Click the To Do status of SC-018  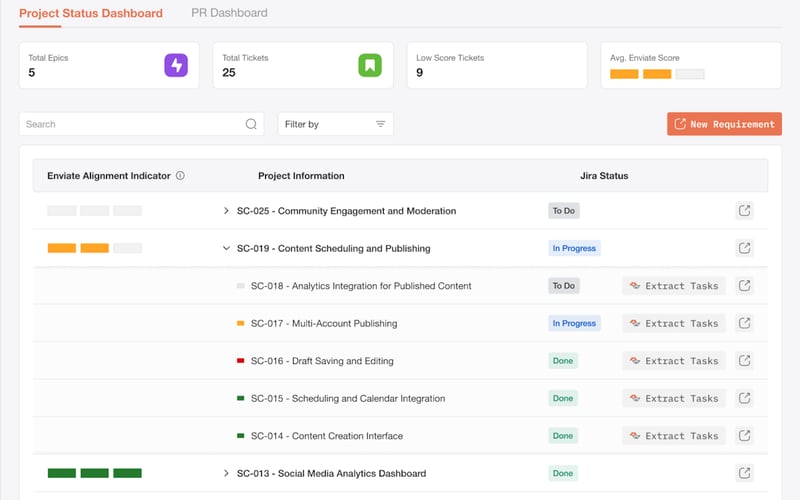coord(564,286)
